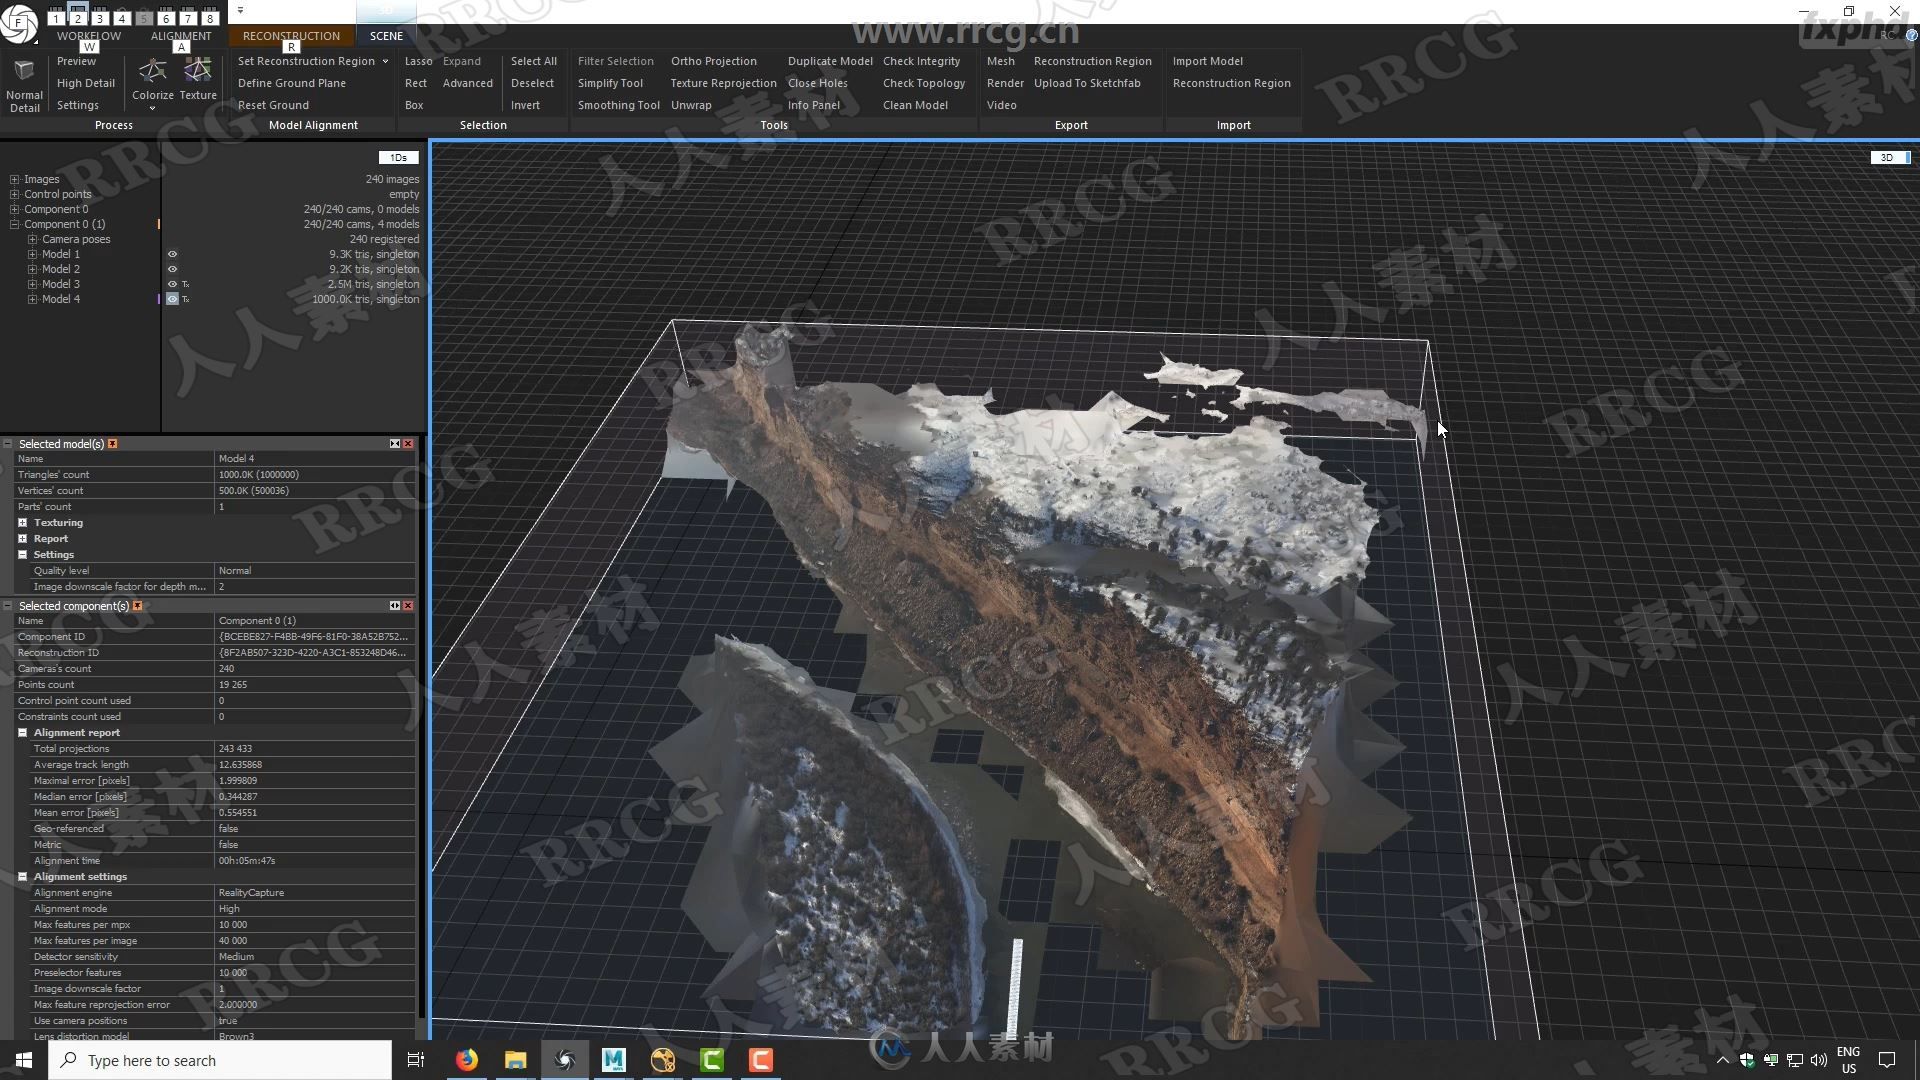Click Import Model
Screen dimensions: 1920x1080
[x=1207, y=62]
